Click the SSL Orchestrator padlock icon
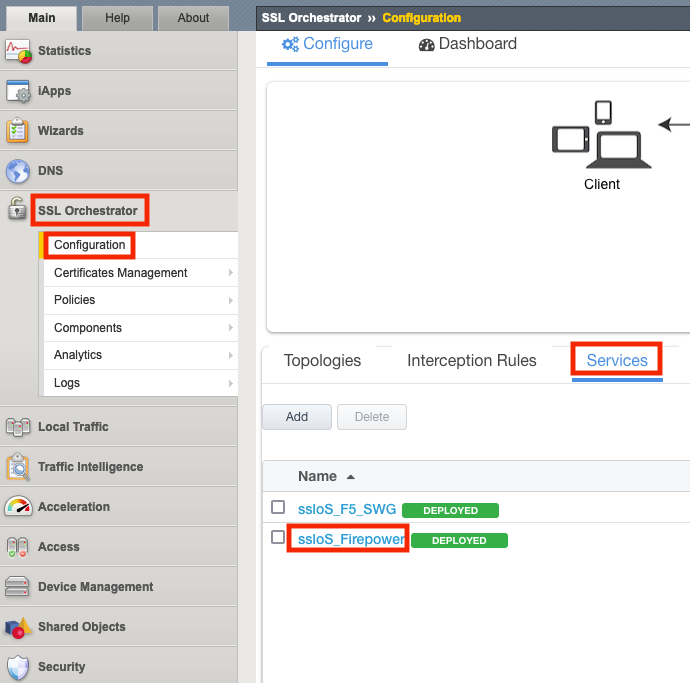This screenshot has width=690, height=683. (17, 209)
